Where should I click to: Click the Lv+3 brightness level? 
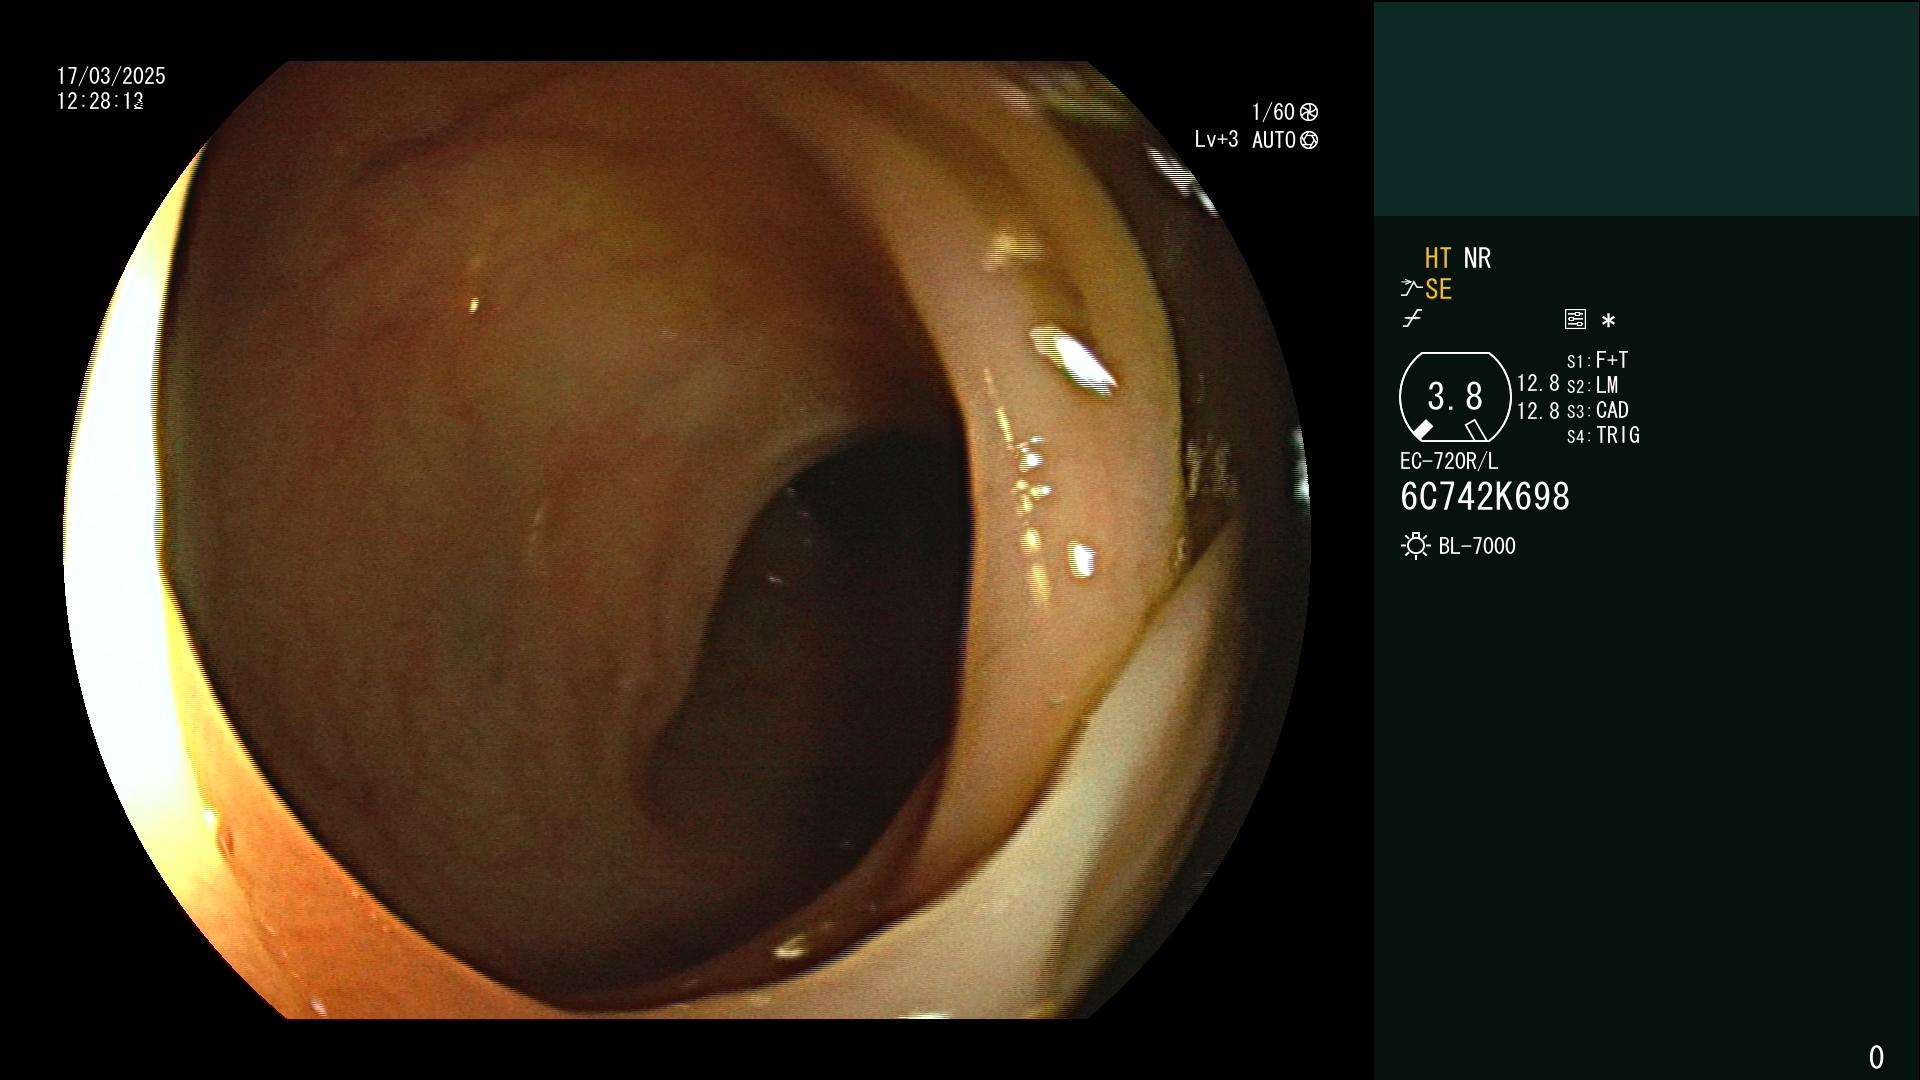pos(1216,140)
